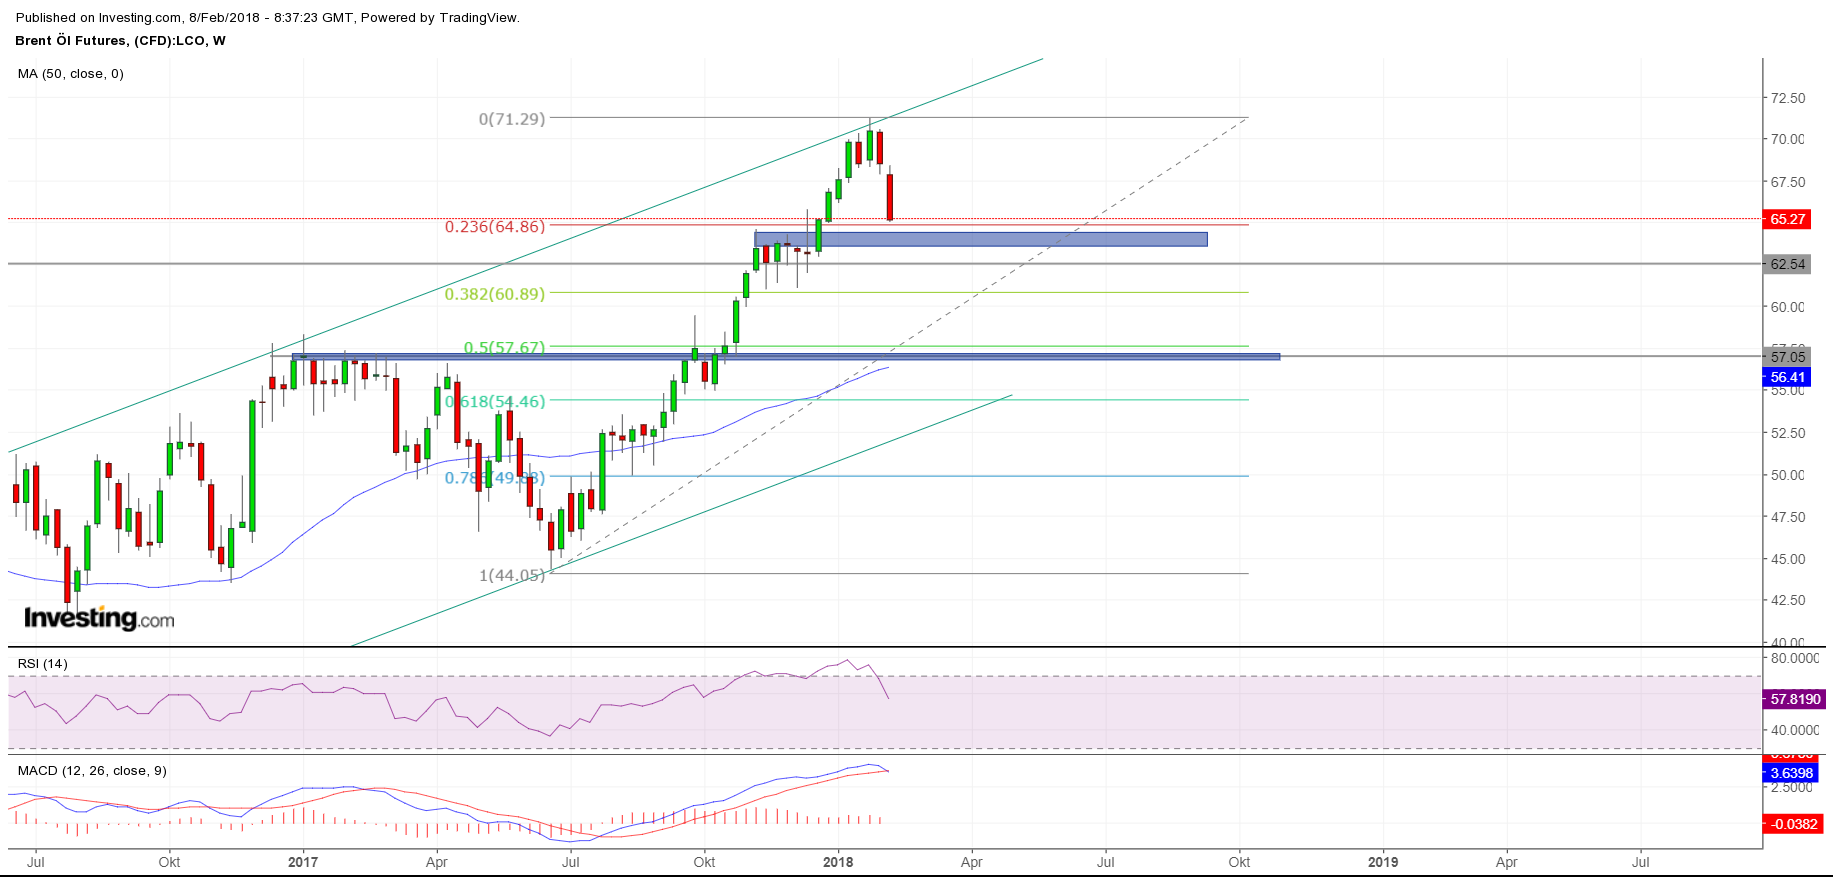Click the MACD (12, 26, close, 9) label
Viewport: 1833px width, 877px height.
[x=92, y=771]
